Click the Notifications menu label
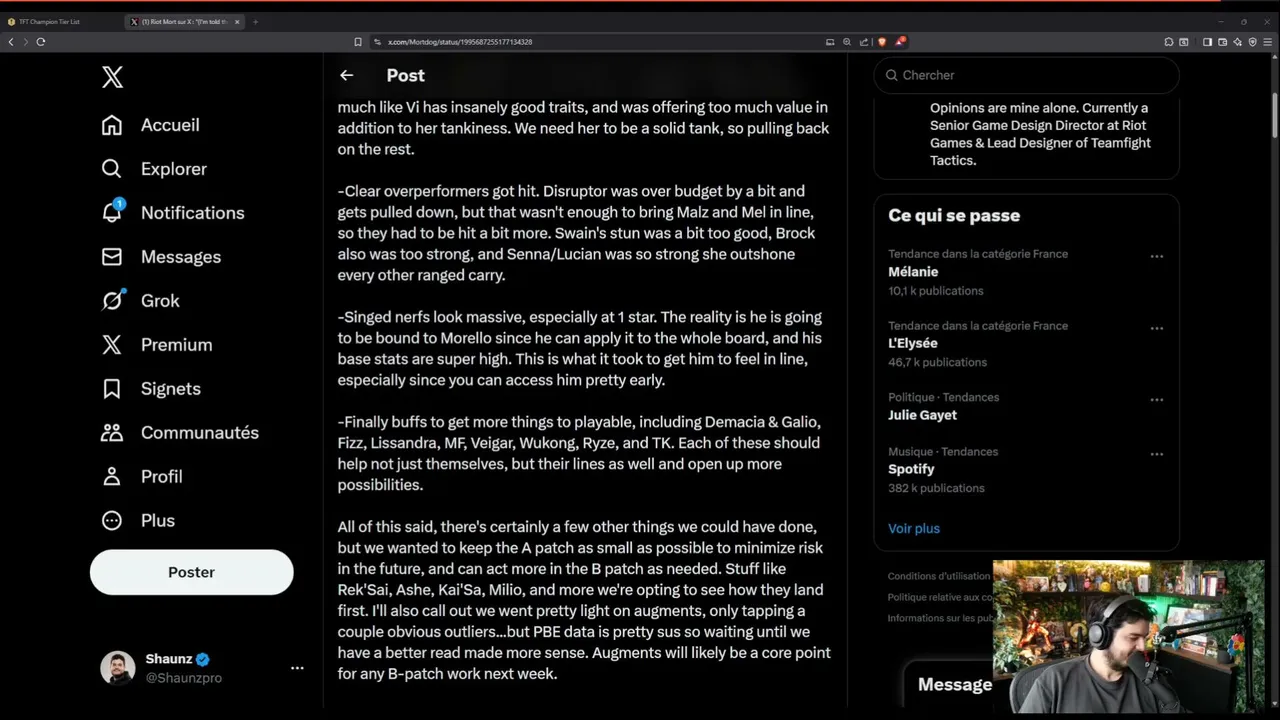 coord(193,213)
